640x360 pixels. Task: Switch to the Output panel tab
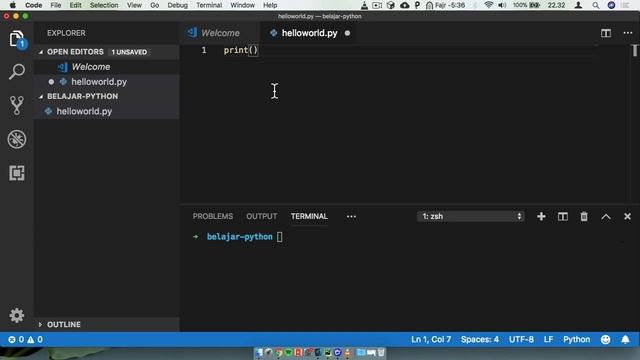point(262,216)
